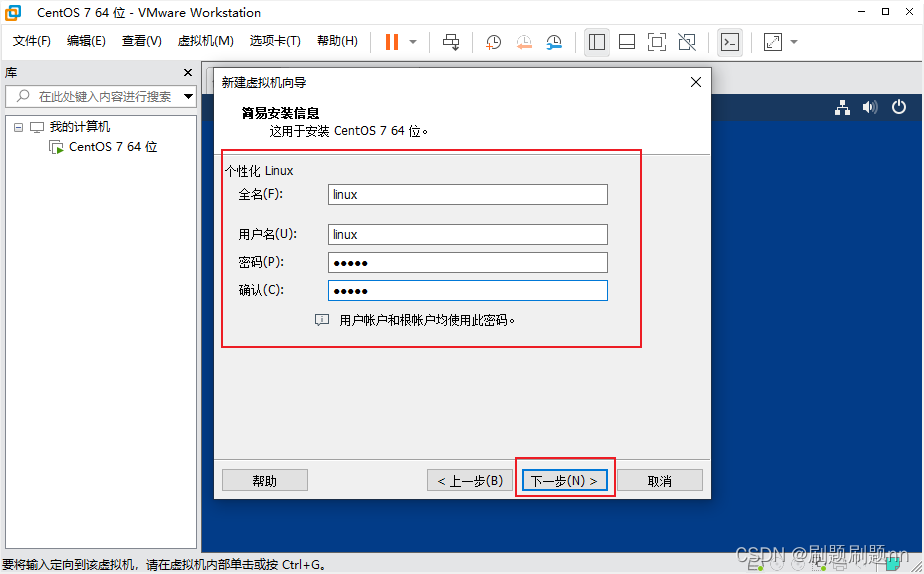Click the 用户名(U) input field
The width and height of the screenshot is (924, 574).
point(467,235)
